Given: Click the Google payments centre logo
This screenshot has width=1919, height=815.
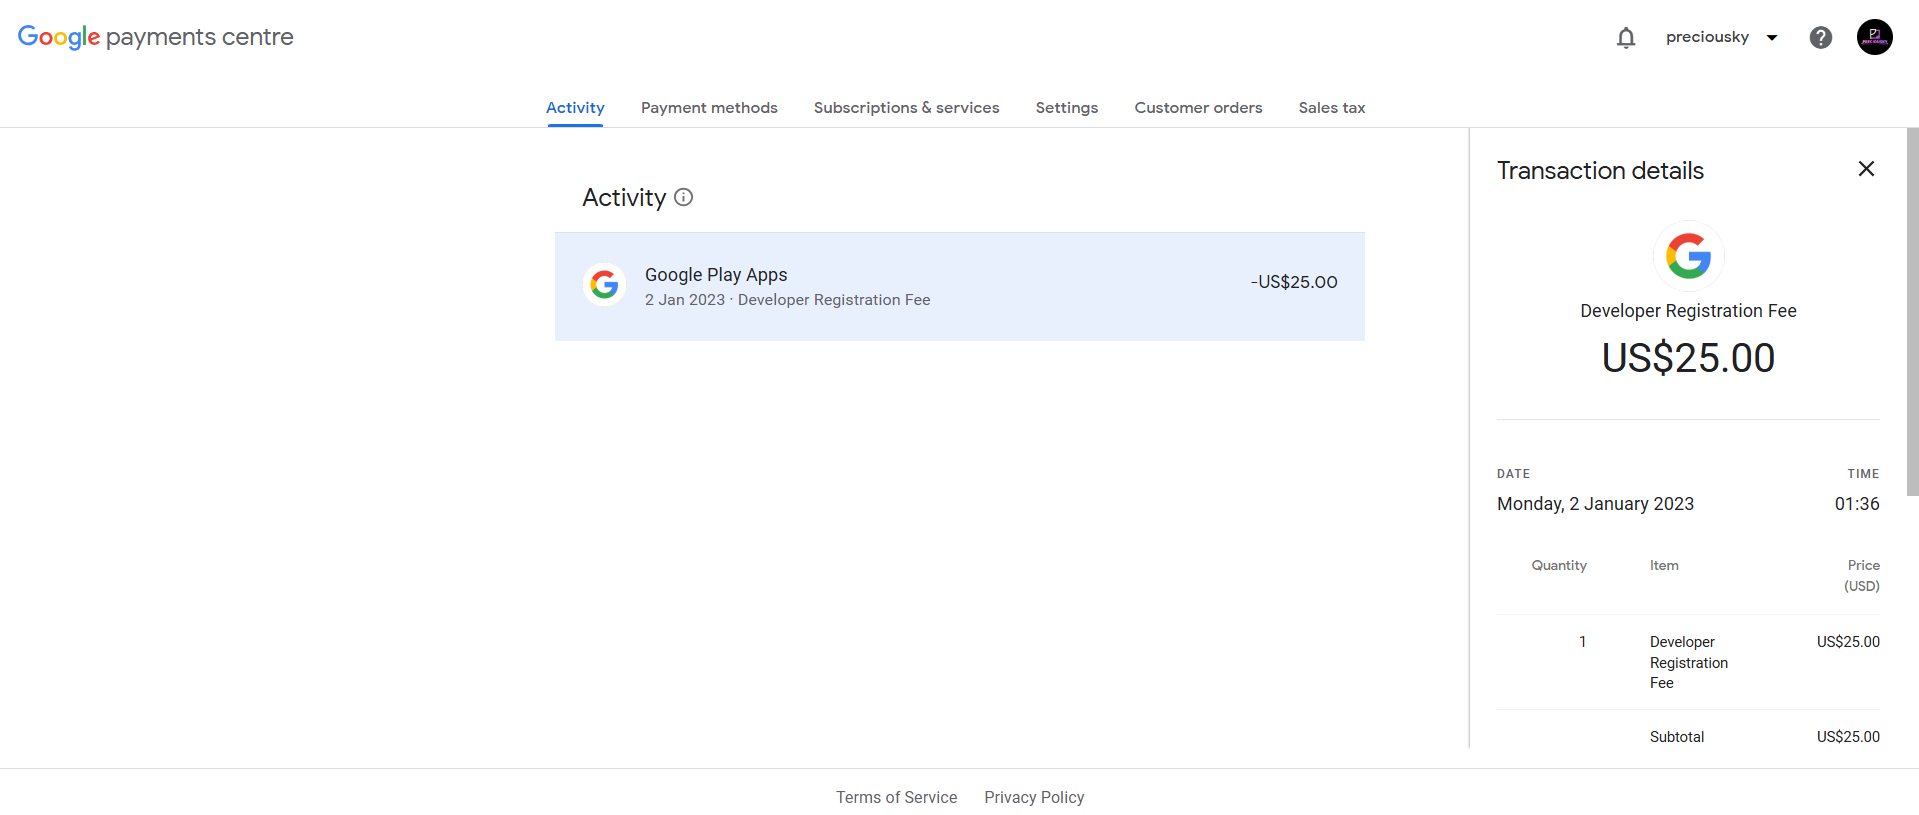Looking at the screenshot, I should [x=155, y=37].
